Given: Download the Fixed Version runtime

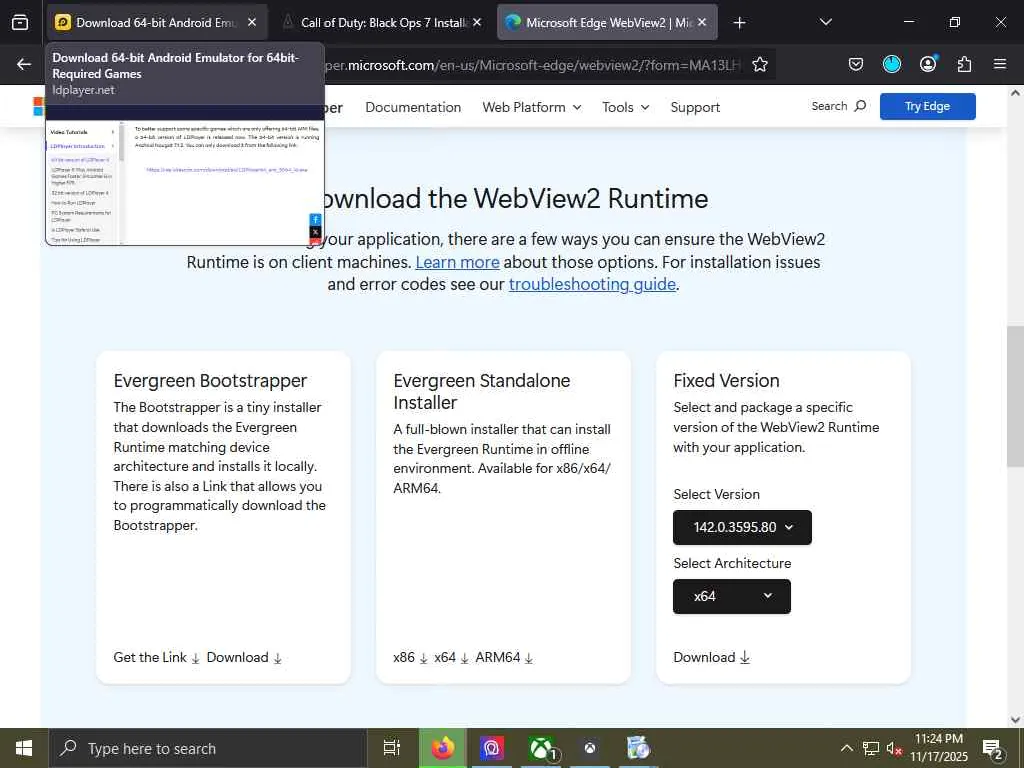Looking at the screenshot, I should tap(711, 658).
